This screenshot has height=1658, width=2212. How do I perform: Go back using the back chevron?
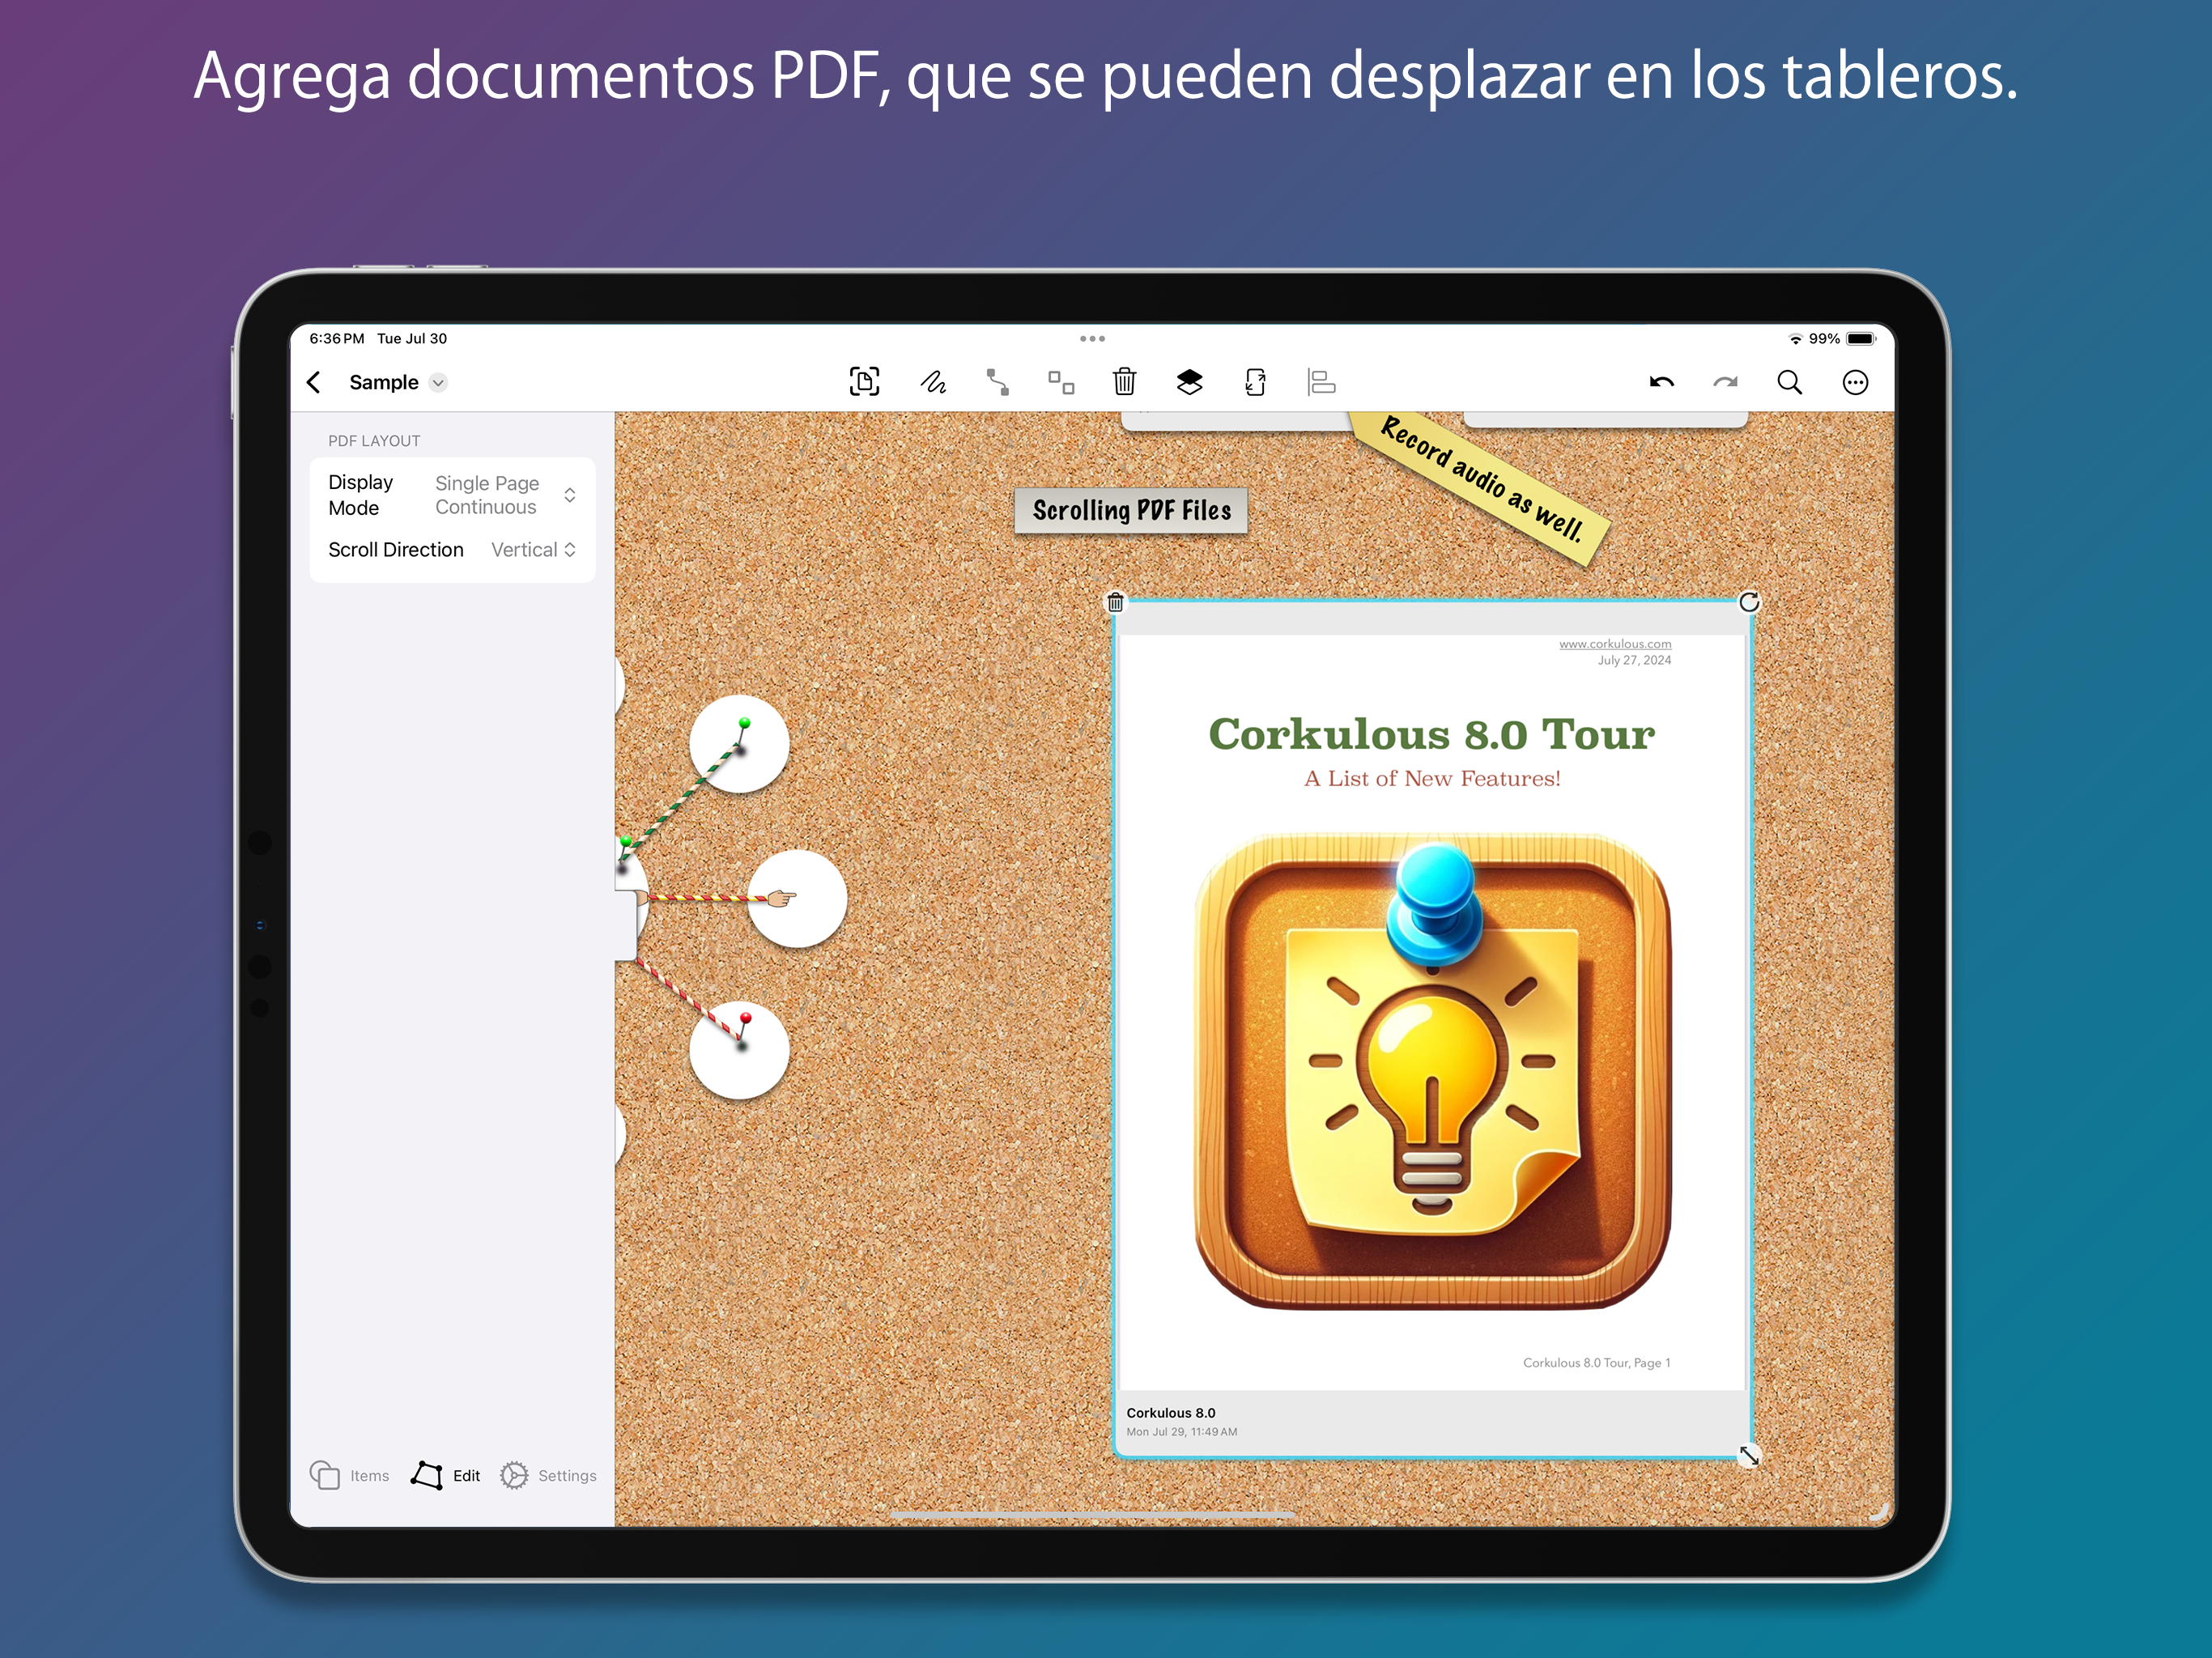click(314, 383)
